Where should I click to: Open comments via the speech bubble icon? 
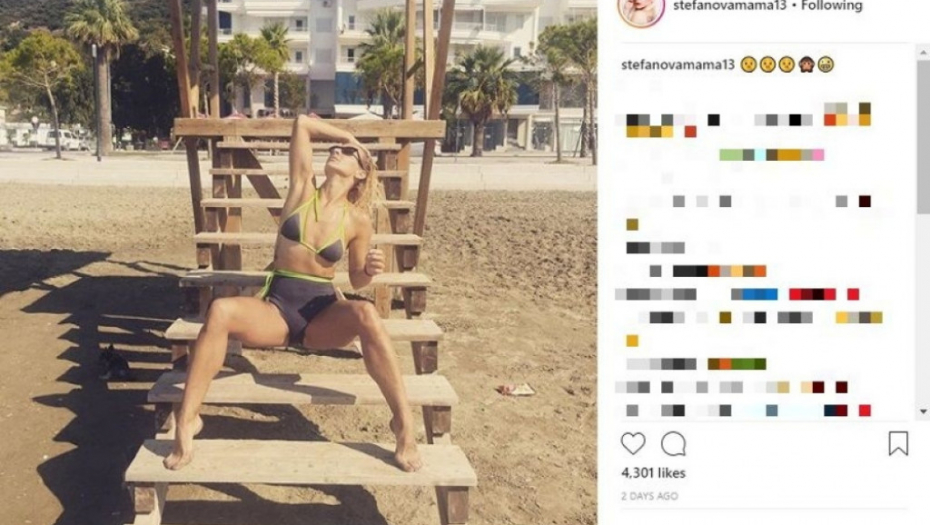tap(673, 444)
